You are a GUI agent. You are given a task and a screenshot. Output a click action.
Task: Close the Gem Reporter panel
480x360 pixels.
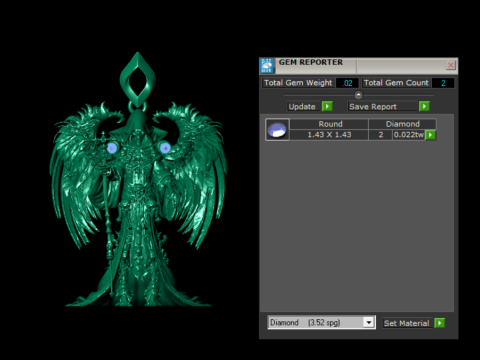450,65
